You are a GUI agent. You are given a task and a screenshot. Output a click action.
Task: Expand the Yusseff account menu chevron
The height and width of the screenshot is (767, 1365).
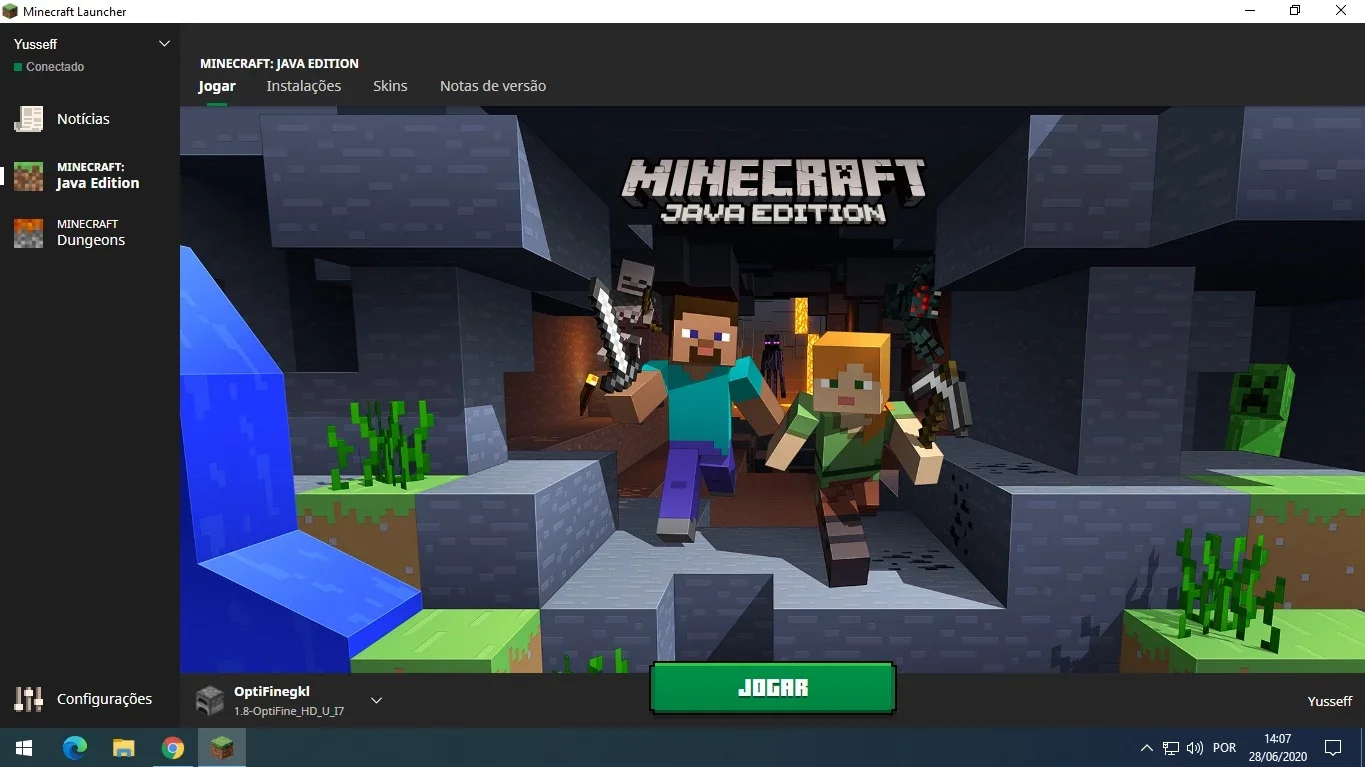(x=165, y=44)
